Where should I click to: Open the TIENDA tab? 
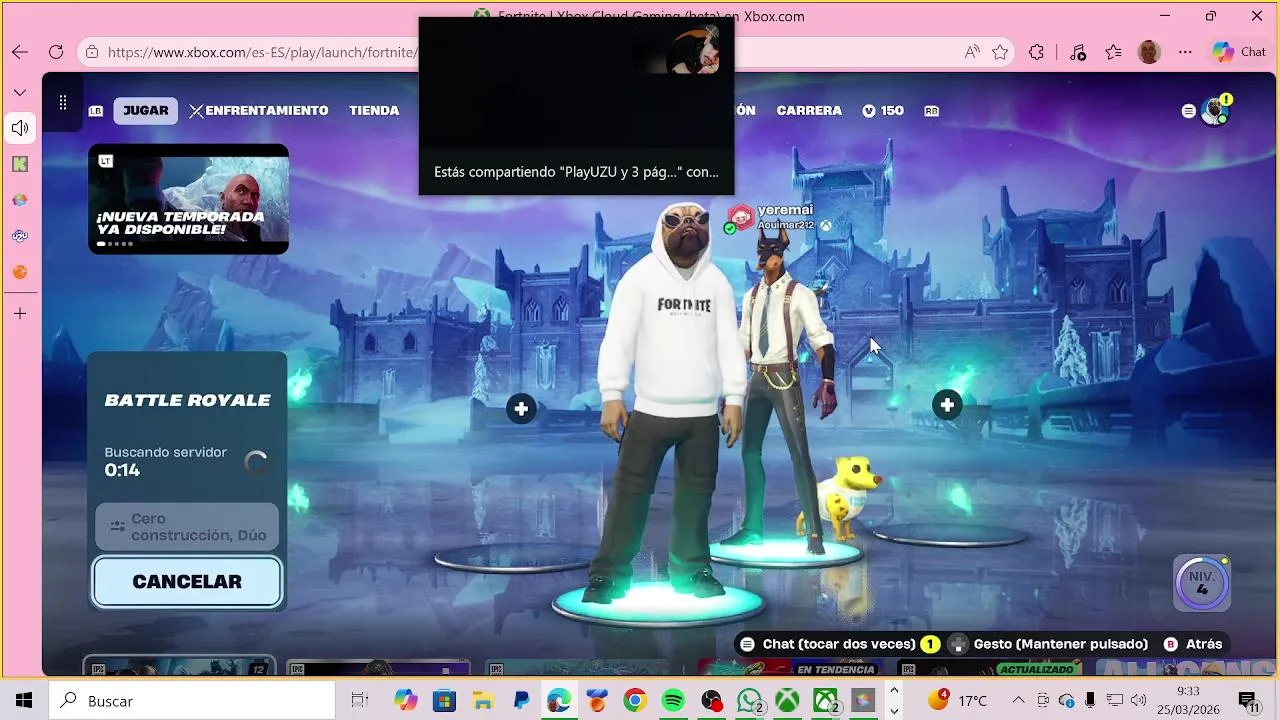click(x=374, y=111)
